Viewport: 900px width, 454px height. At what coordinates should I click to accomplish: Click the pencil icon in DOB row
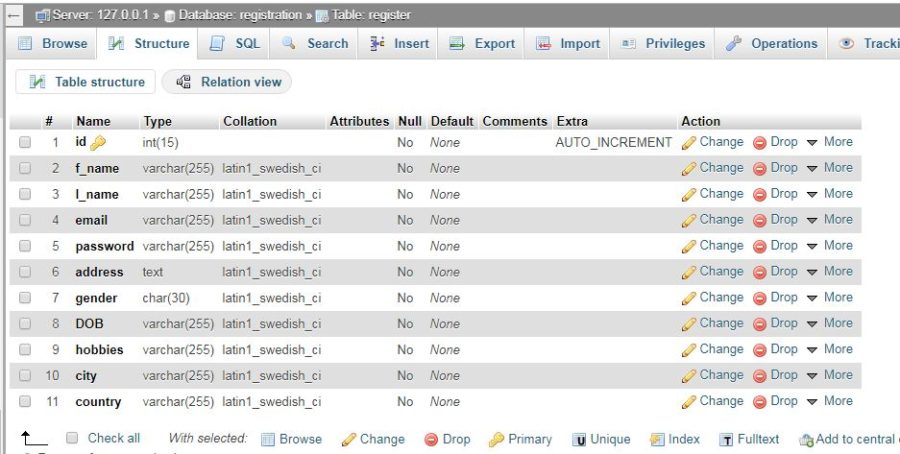point(689,324)
